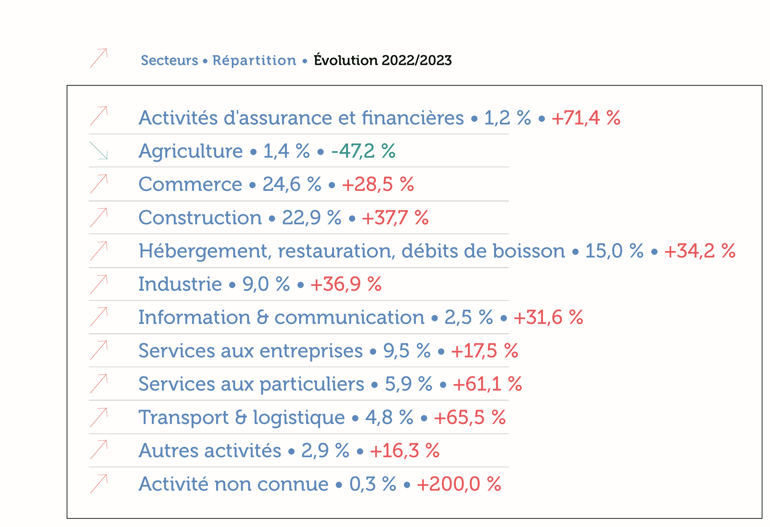The height and width of the screenshot is (527, 770).
Task: Click the +200,0 % evolution value
Action: (x=458, y=484)
